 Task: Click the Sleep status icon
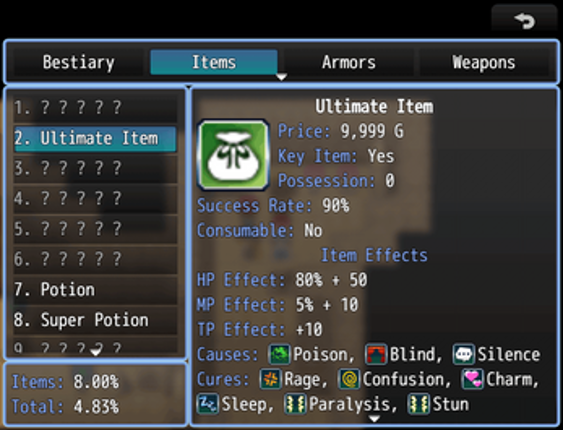click(x=208, y=404)
